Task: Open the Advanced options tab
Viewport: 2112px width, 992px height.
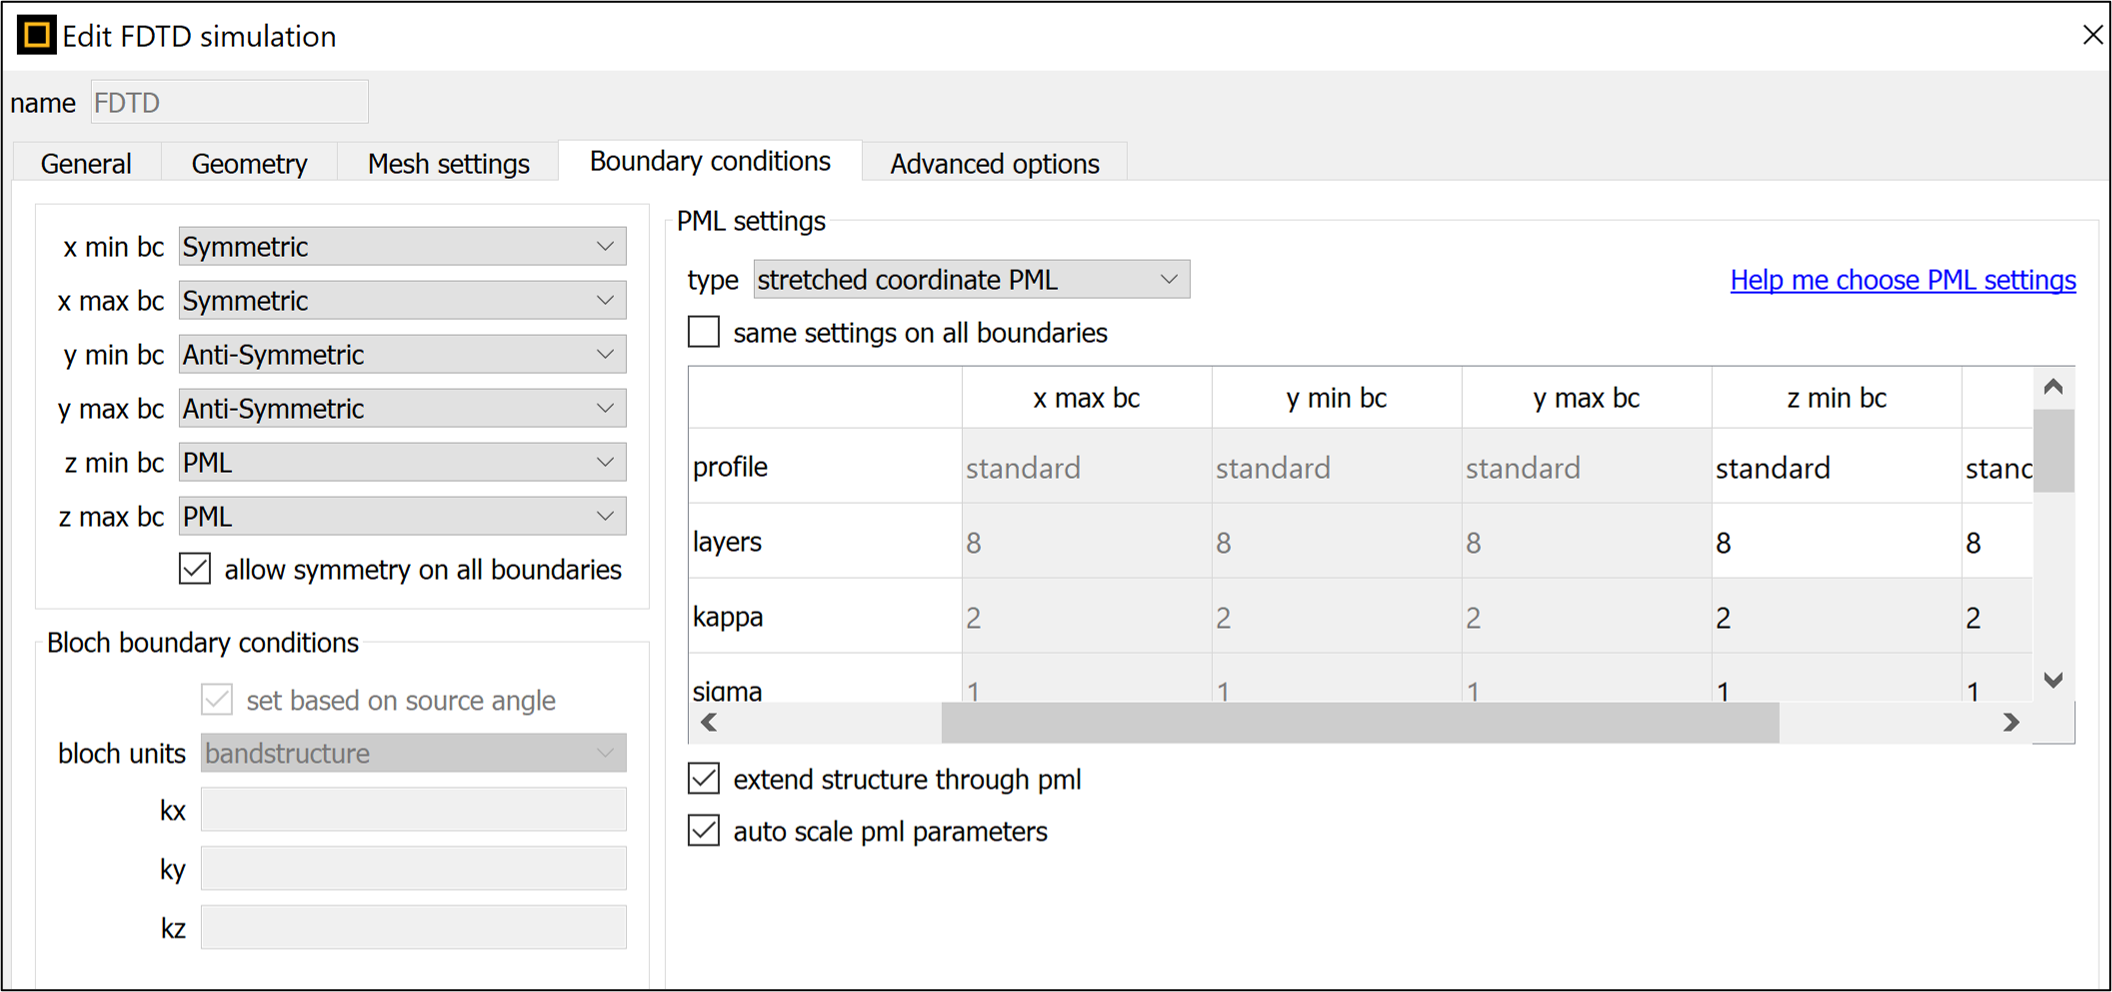Action: coord(994,163)
